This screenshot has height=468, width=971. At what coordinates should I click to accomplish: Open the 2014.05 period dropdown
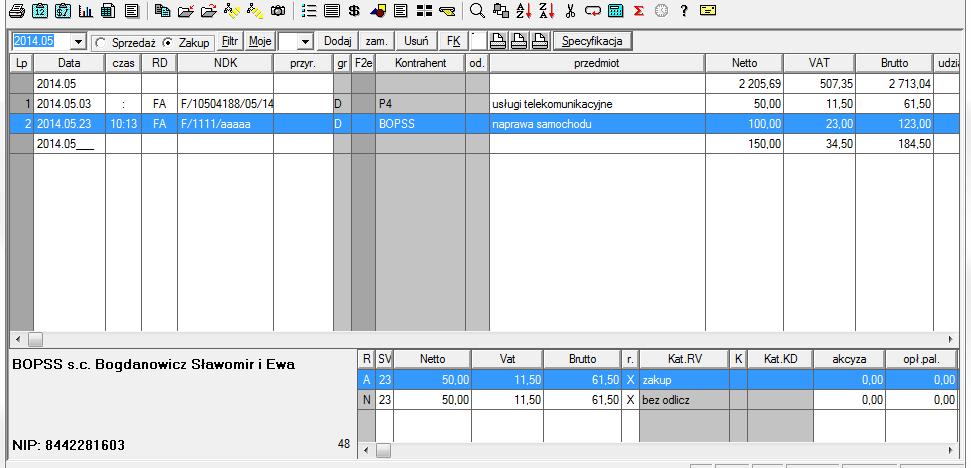point(78,42)
